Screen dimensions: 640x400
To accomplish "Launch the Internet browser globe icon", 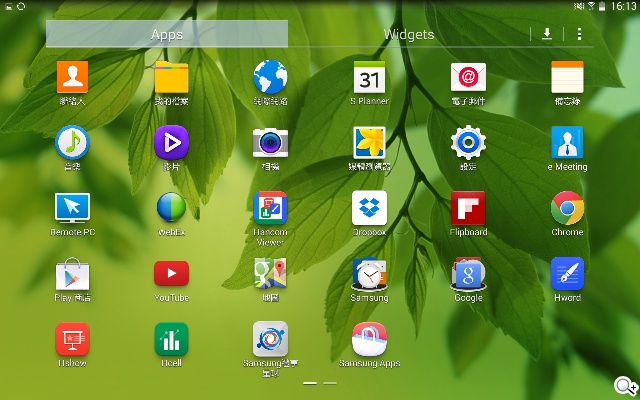I will [x=270, y=77].
